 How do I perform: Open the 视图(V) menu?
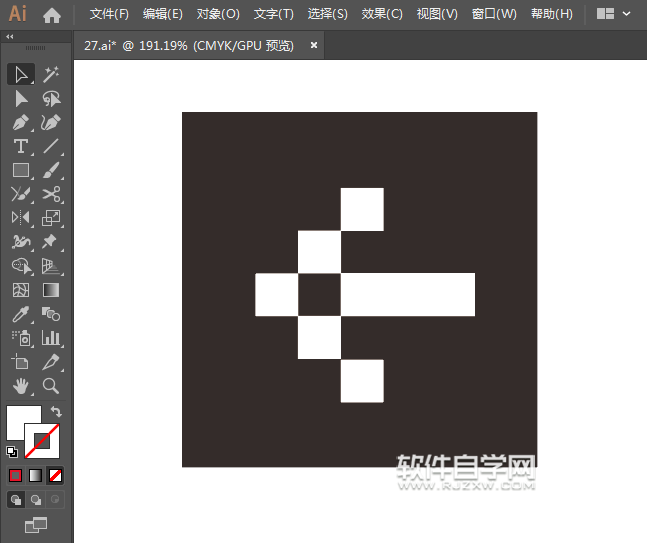437,14
